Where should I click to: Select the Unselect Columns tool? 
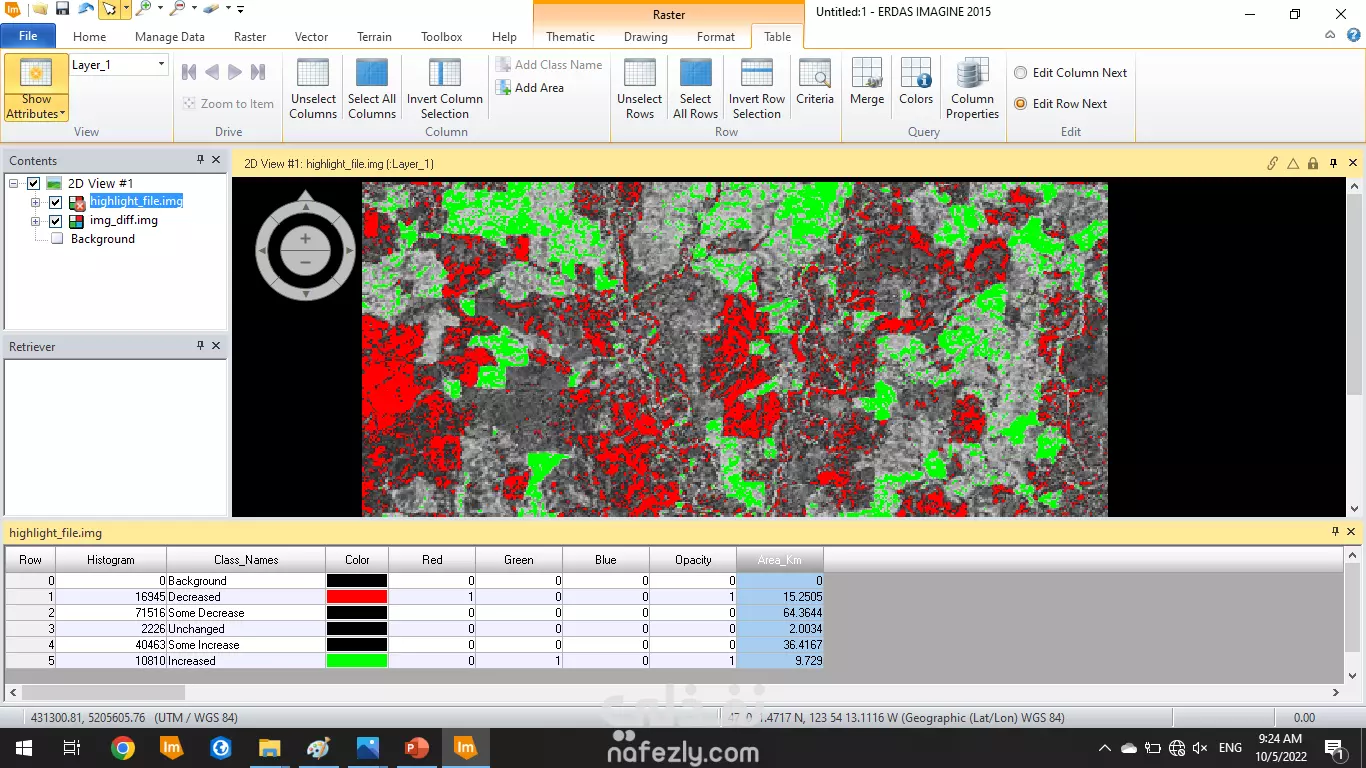coord(313,88)
